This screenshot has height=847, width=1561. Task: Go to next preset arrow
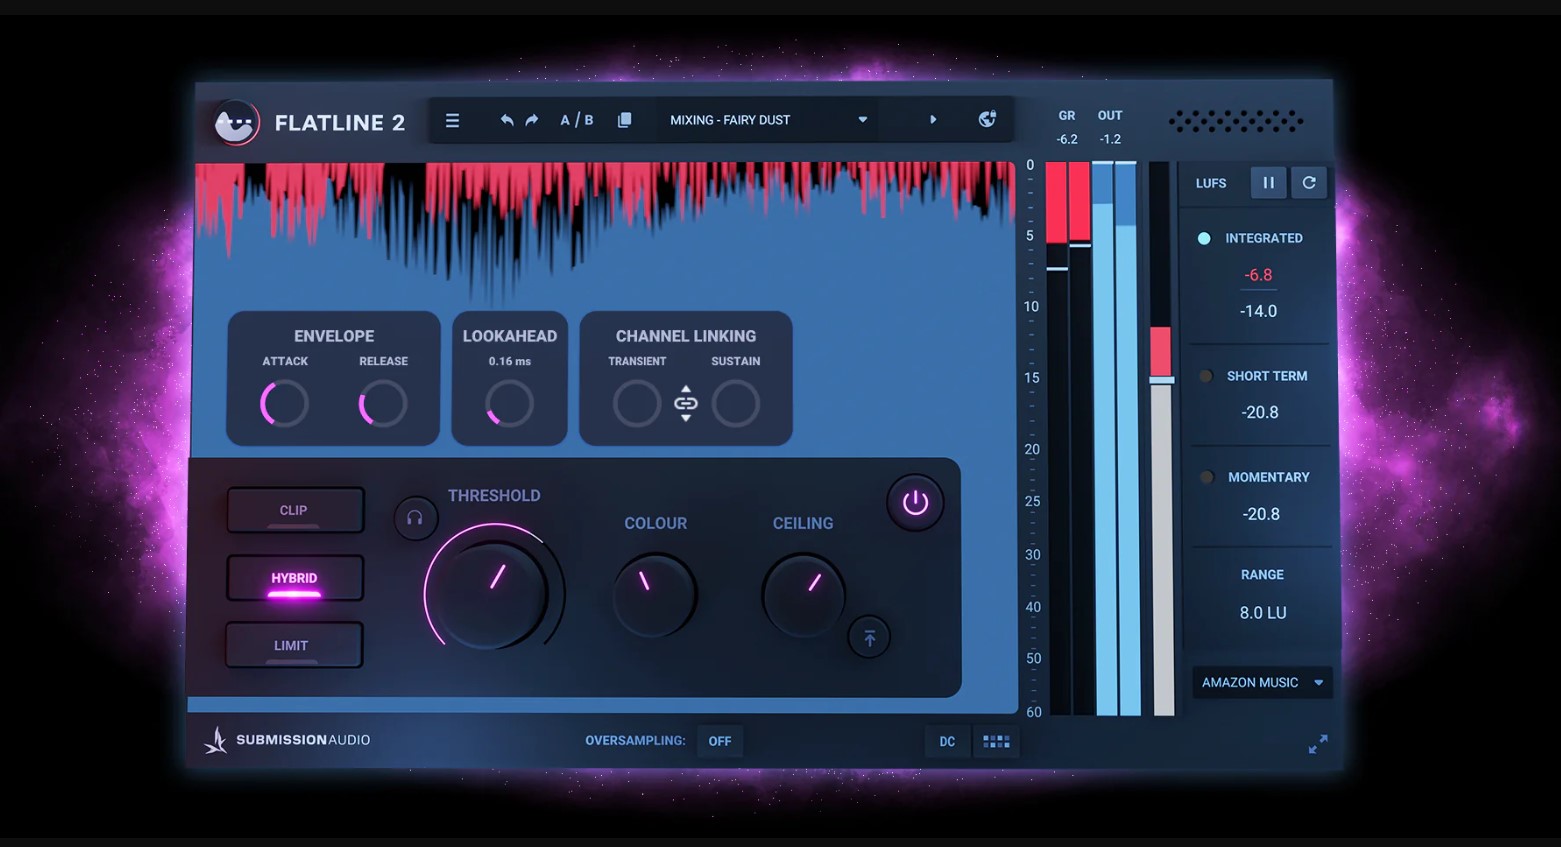[933, 120]
